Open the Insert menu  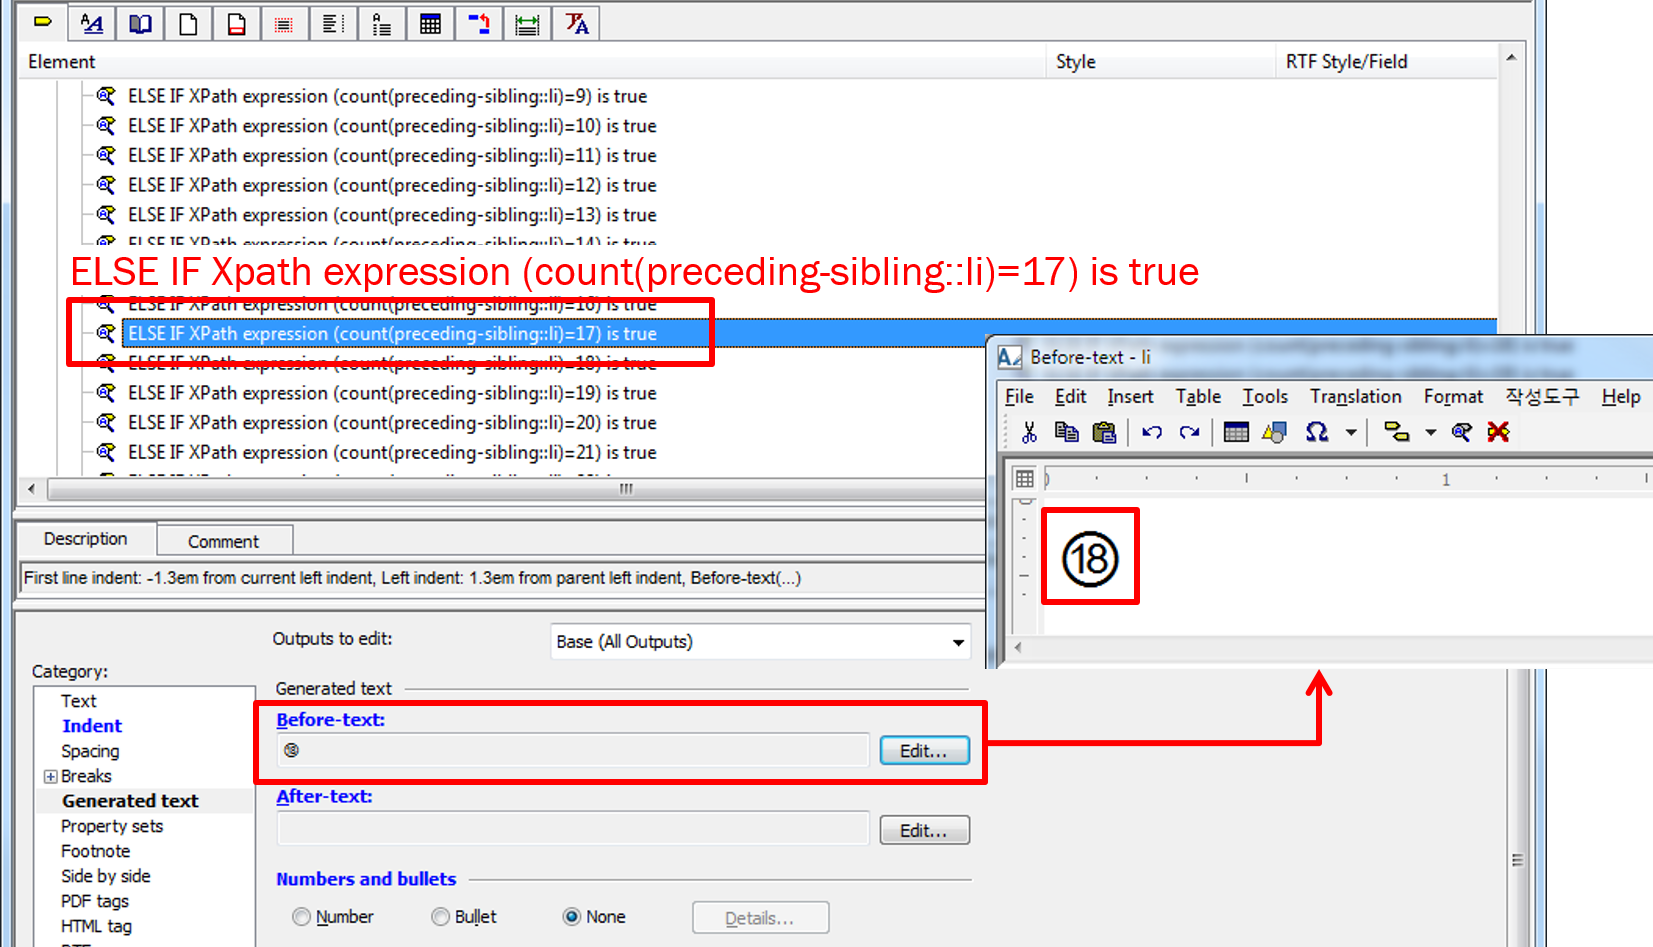1130,397
